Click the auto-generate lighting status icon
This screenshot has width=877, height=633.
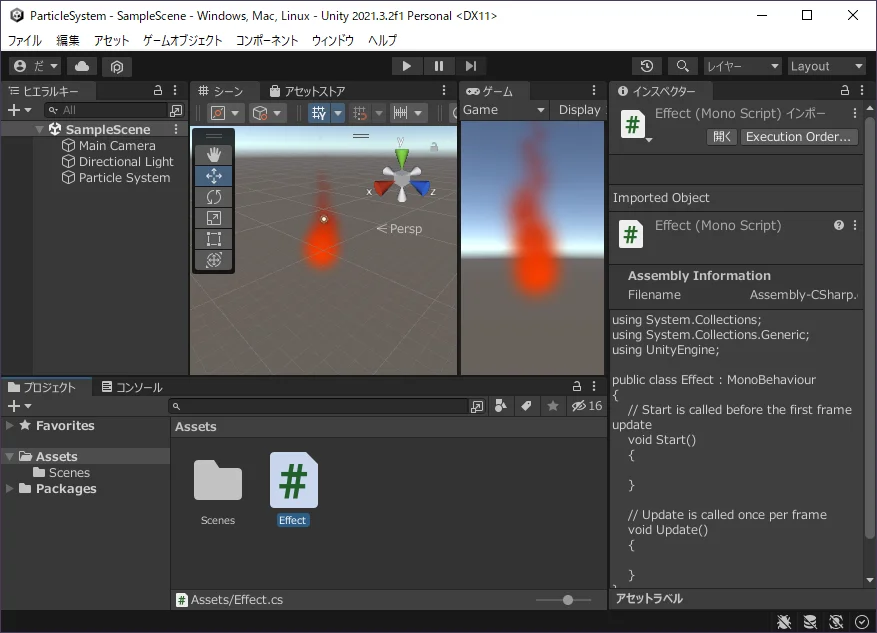tap(836, 621)
